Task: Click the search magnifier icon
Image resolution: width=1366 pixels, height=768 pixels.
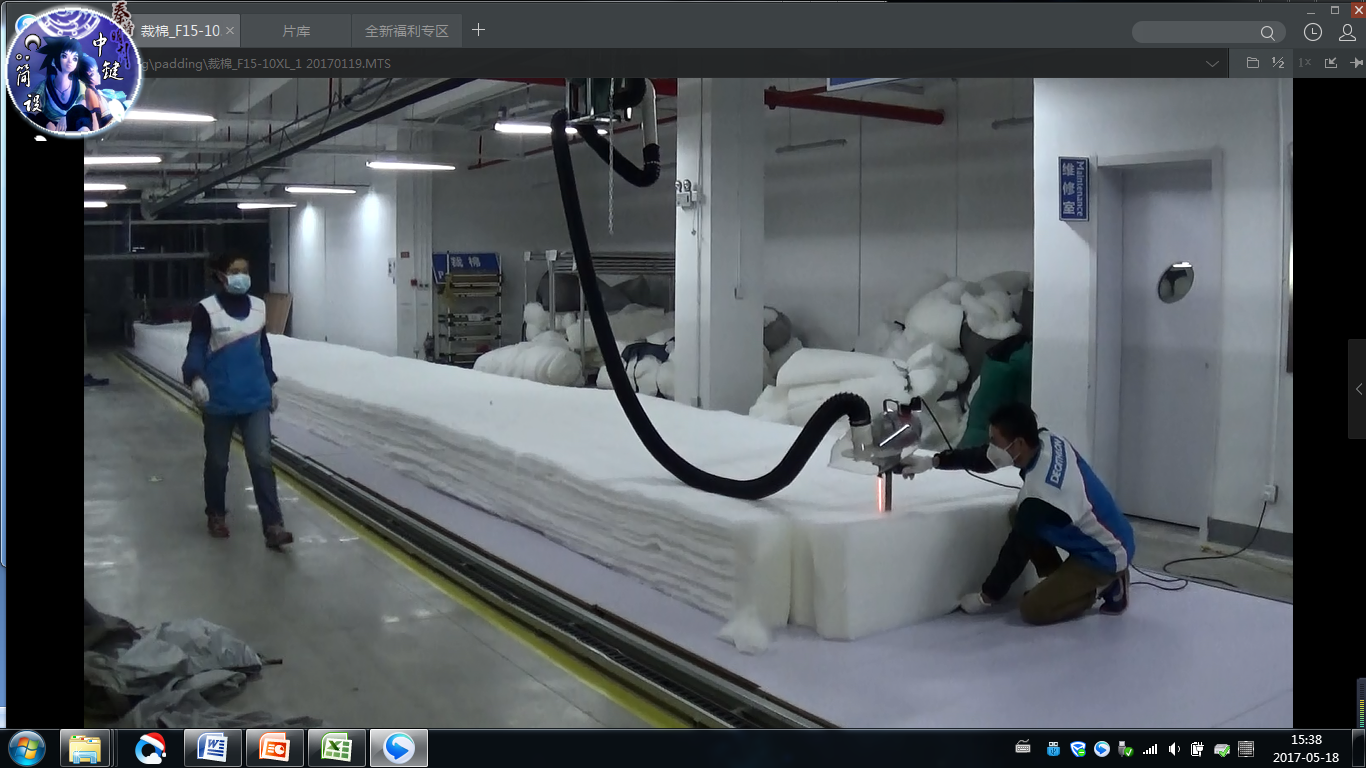Action: 1267,33
